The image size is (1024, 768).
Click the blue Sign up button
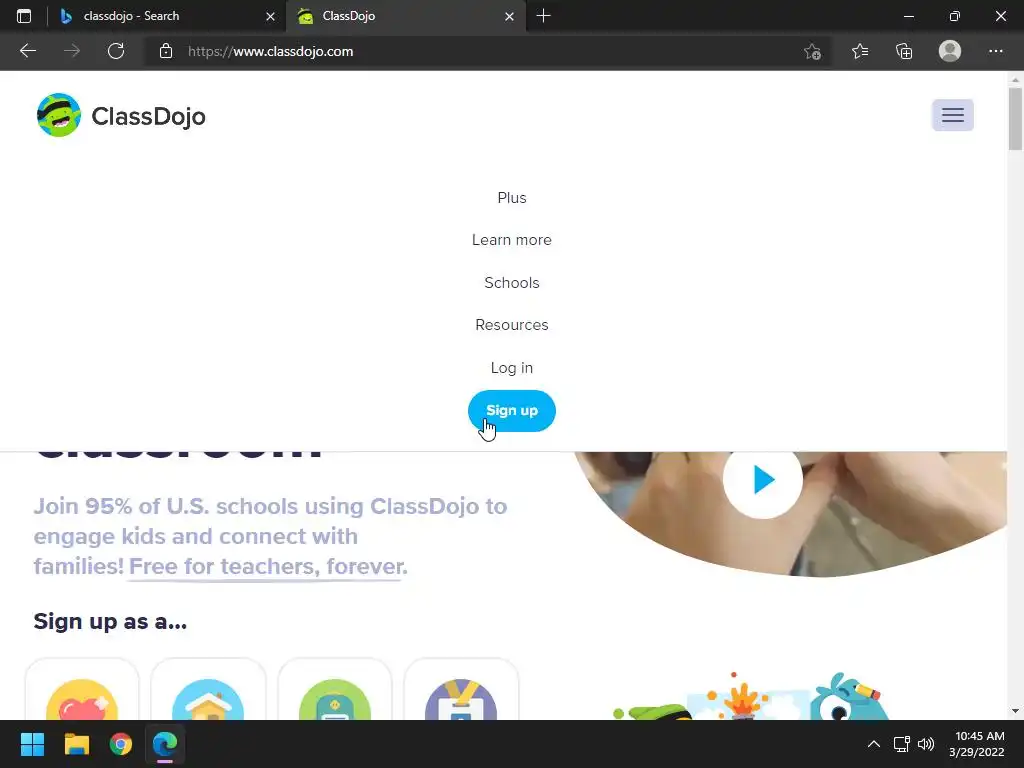tap(511, 411)
